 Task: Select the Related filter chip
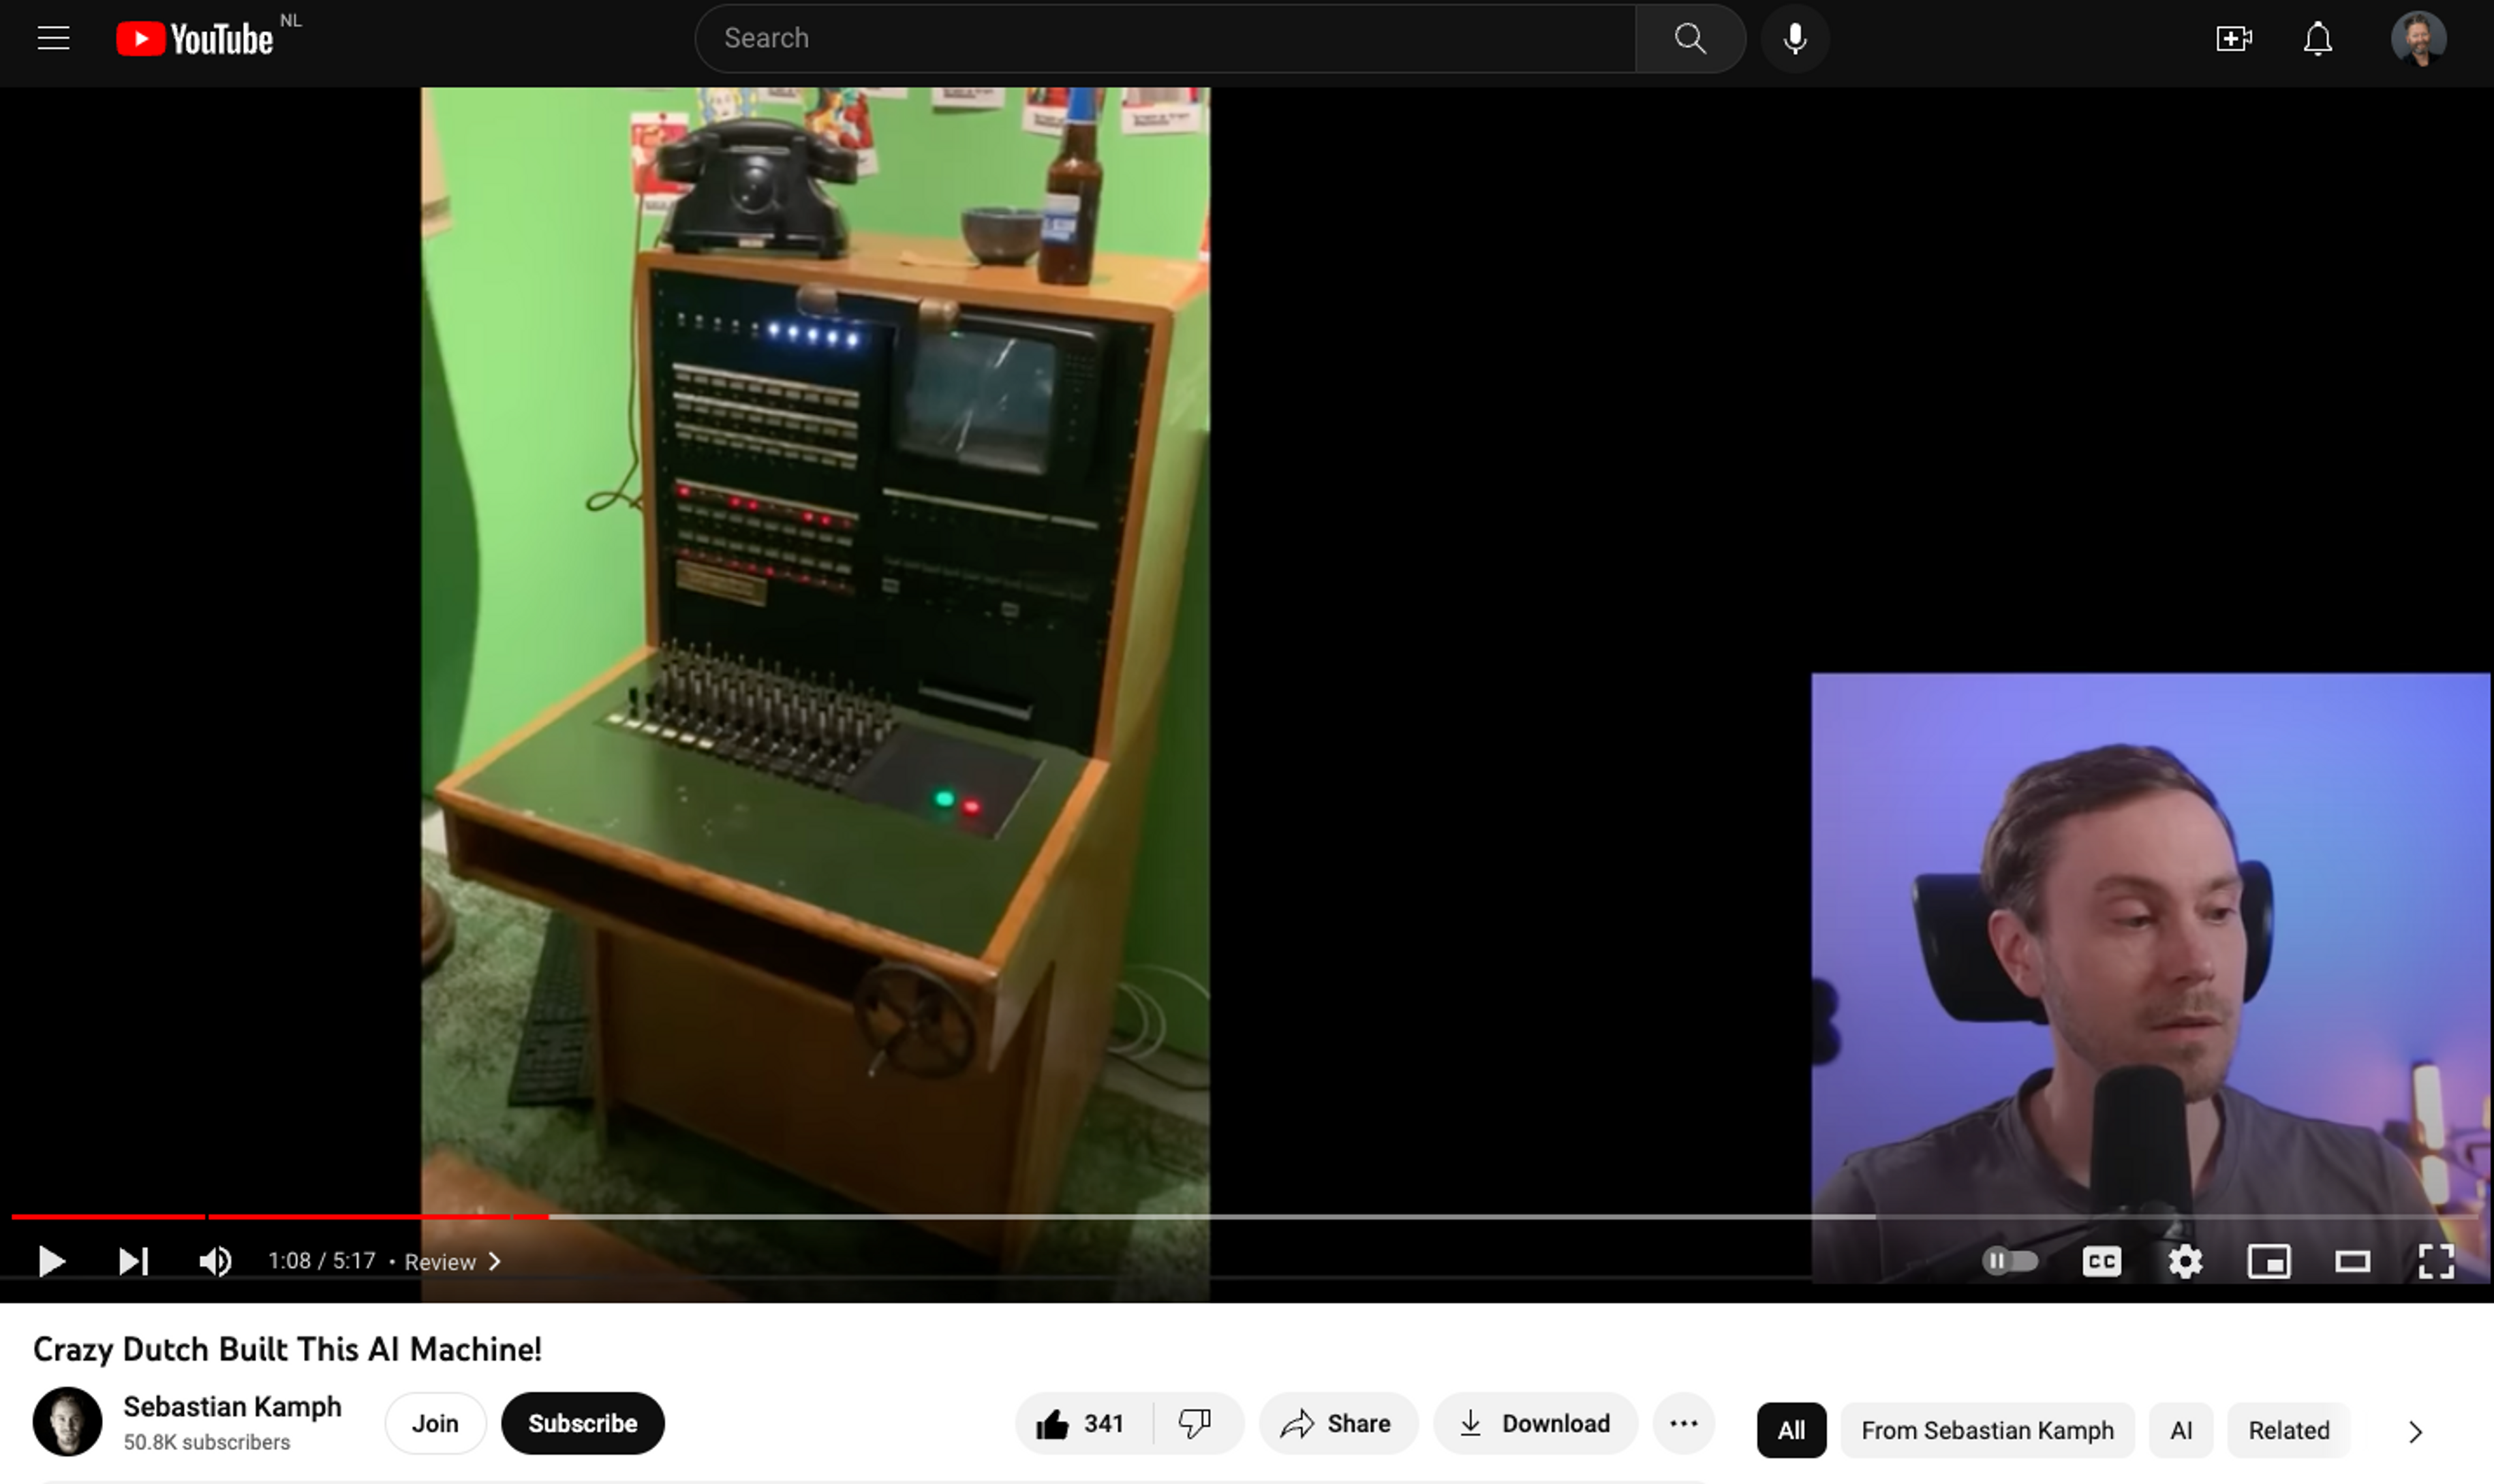pos(2288,1430)
